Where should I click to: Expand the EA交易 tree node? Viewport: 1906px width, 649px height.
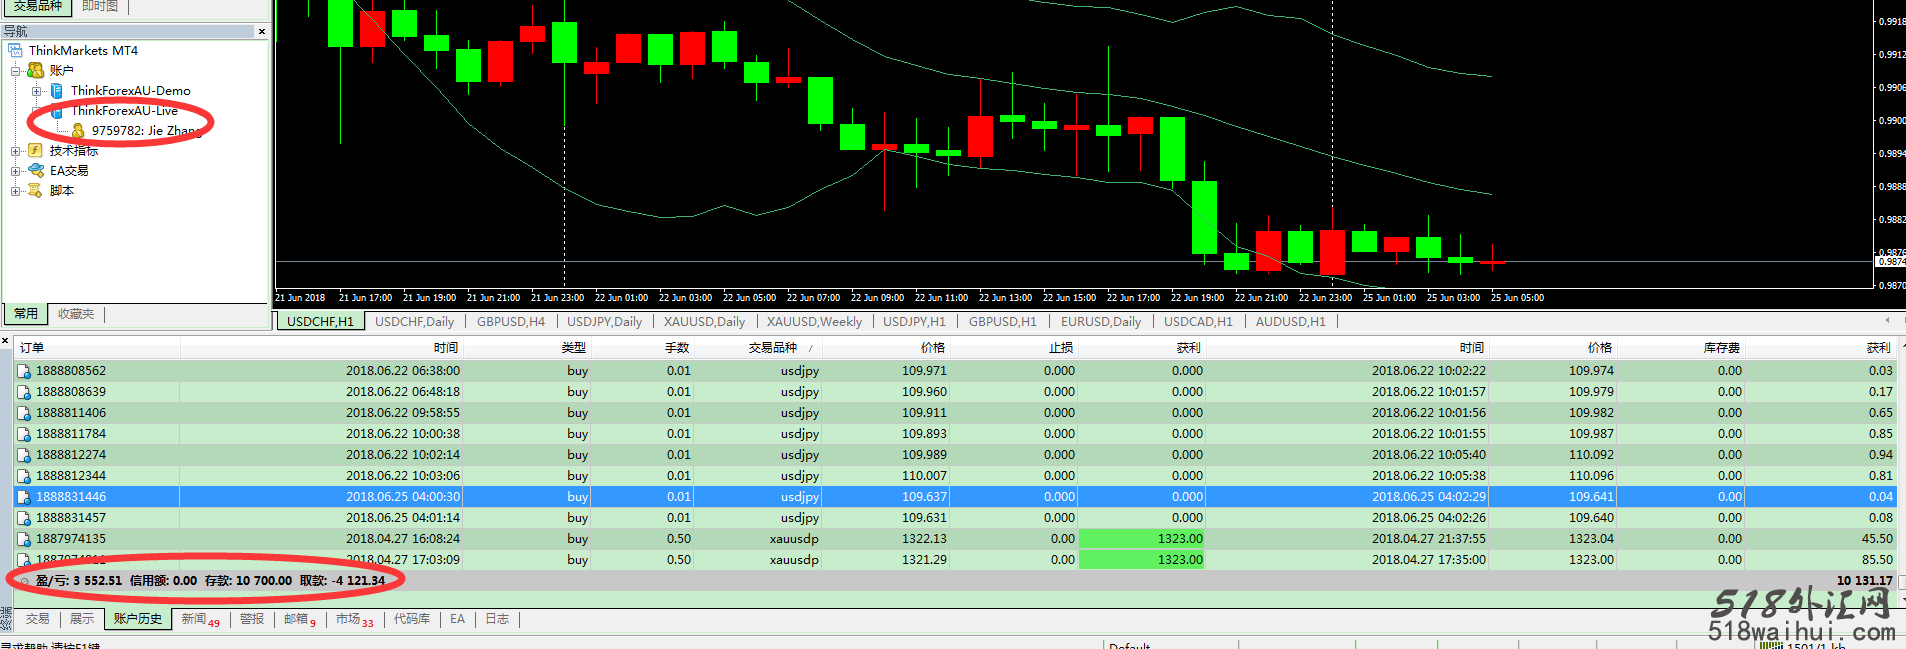(x=15, y=171)
